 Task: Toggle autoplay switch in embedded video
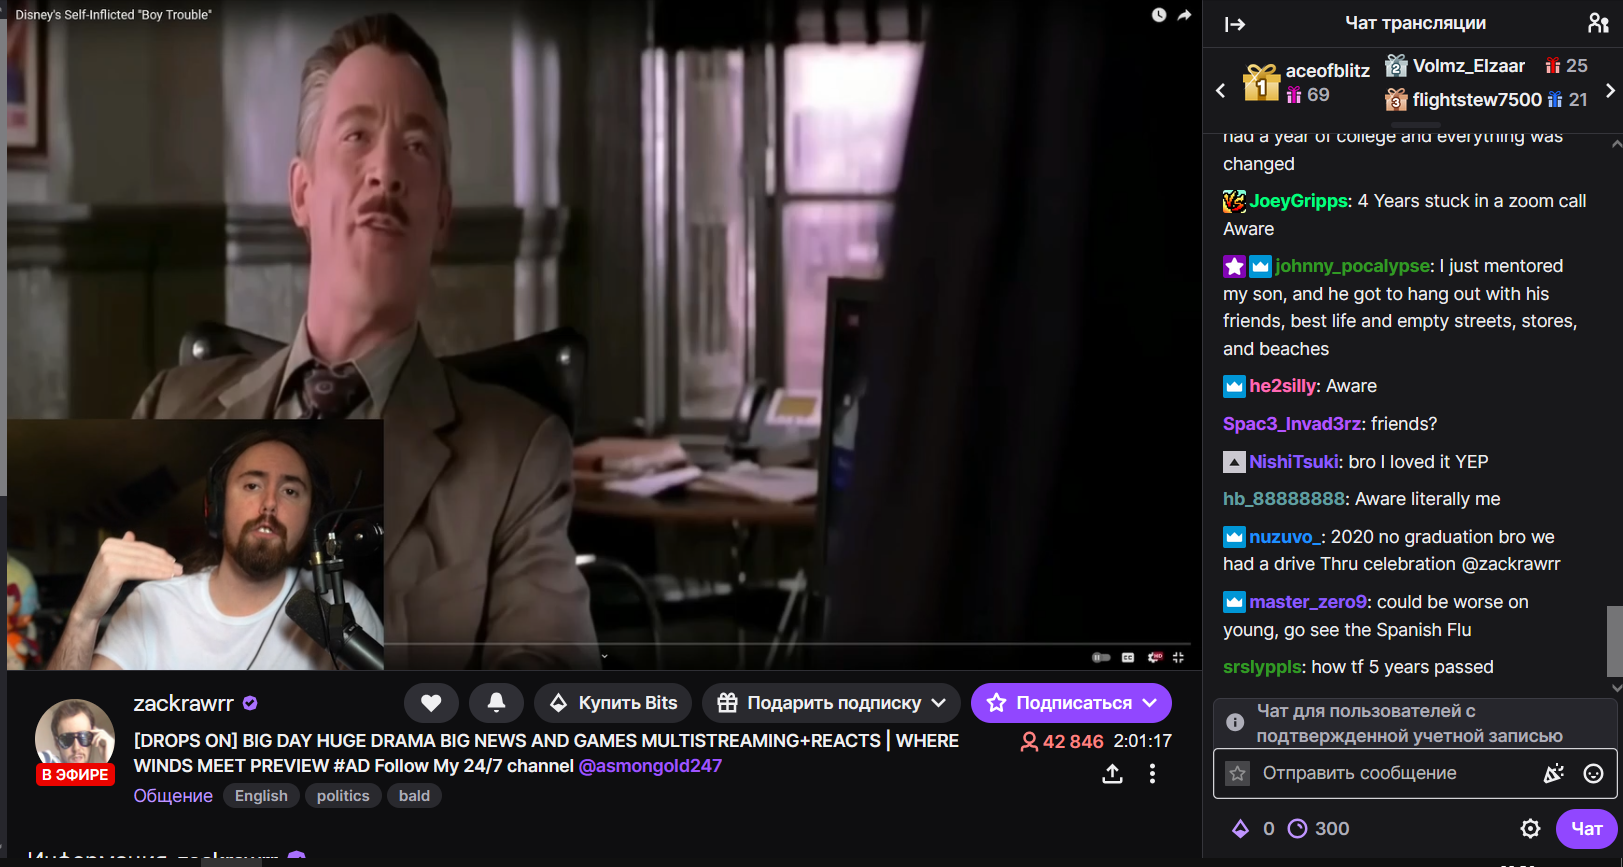1101,657
